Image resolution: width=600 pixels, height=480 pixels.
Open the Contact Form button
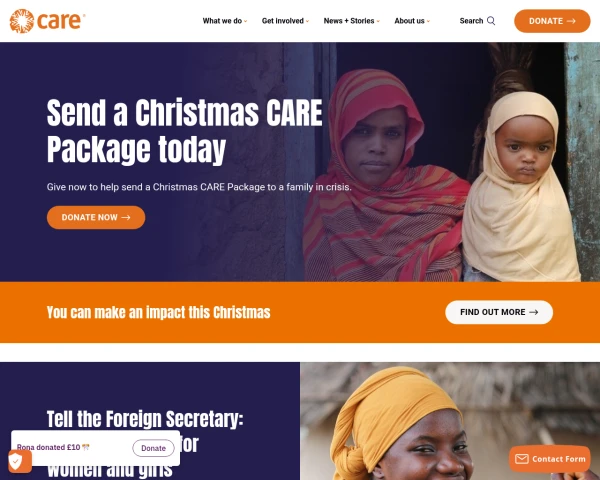click(x=550, y=459)
